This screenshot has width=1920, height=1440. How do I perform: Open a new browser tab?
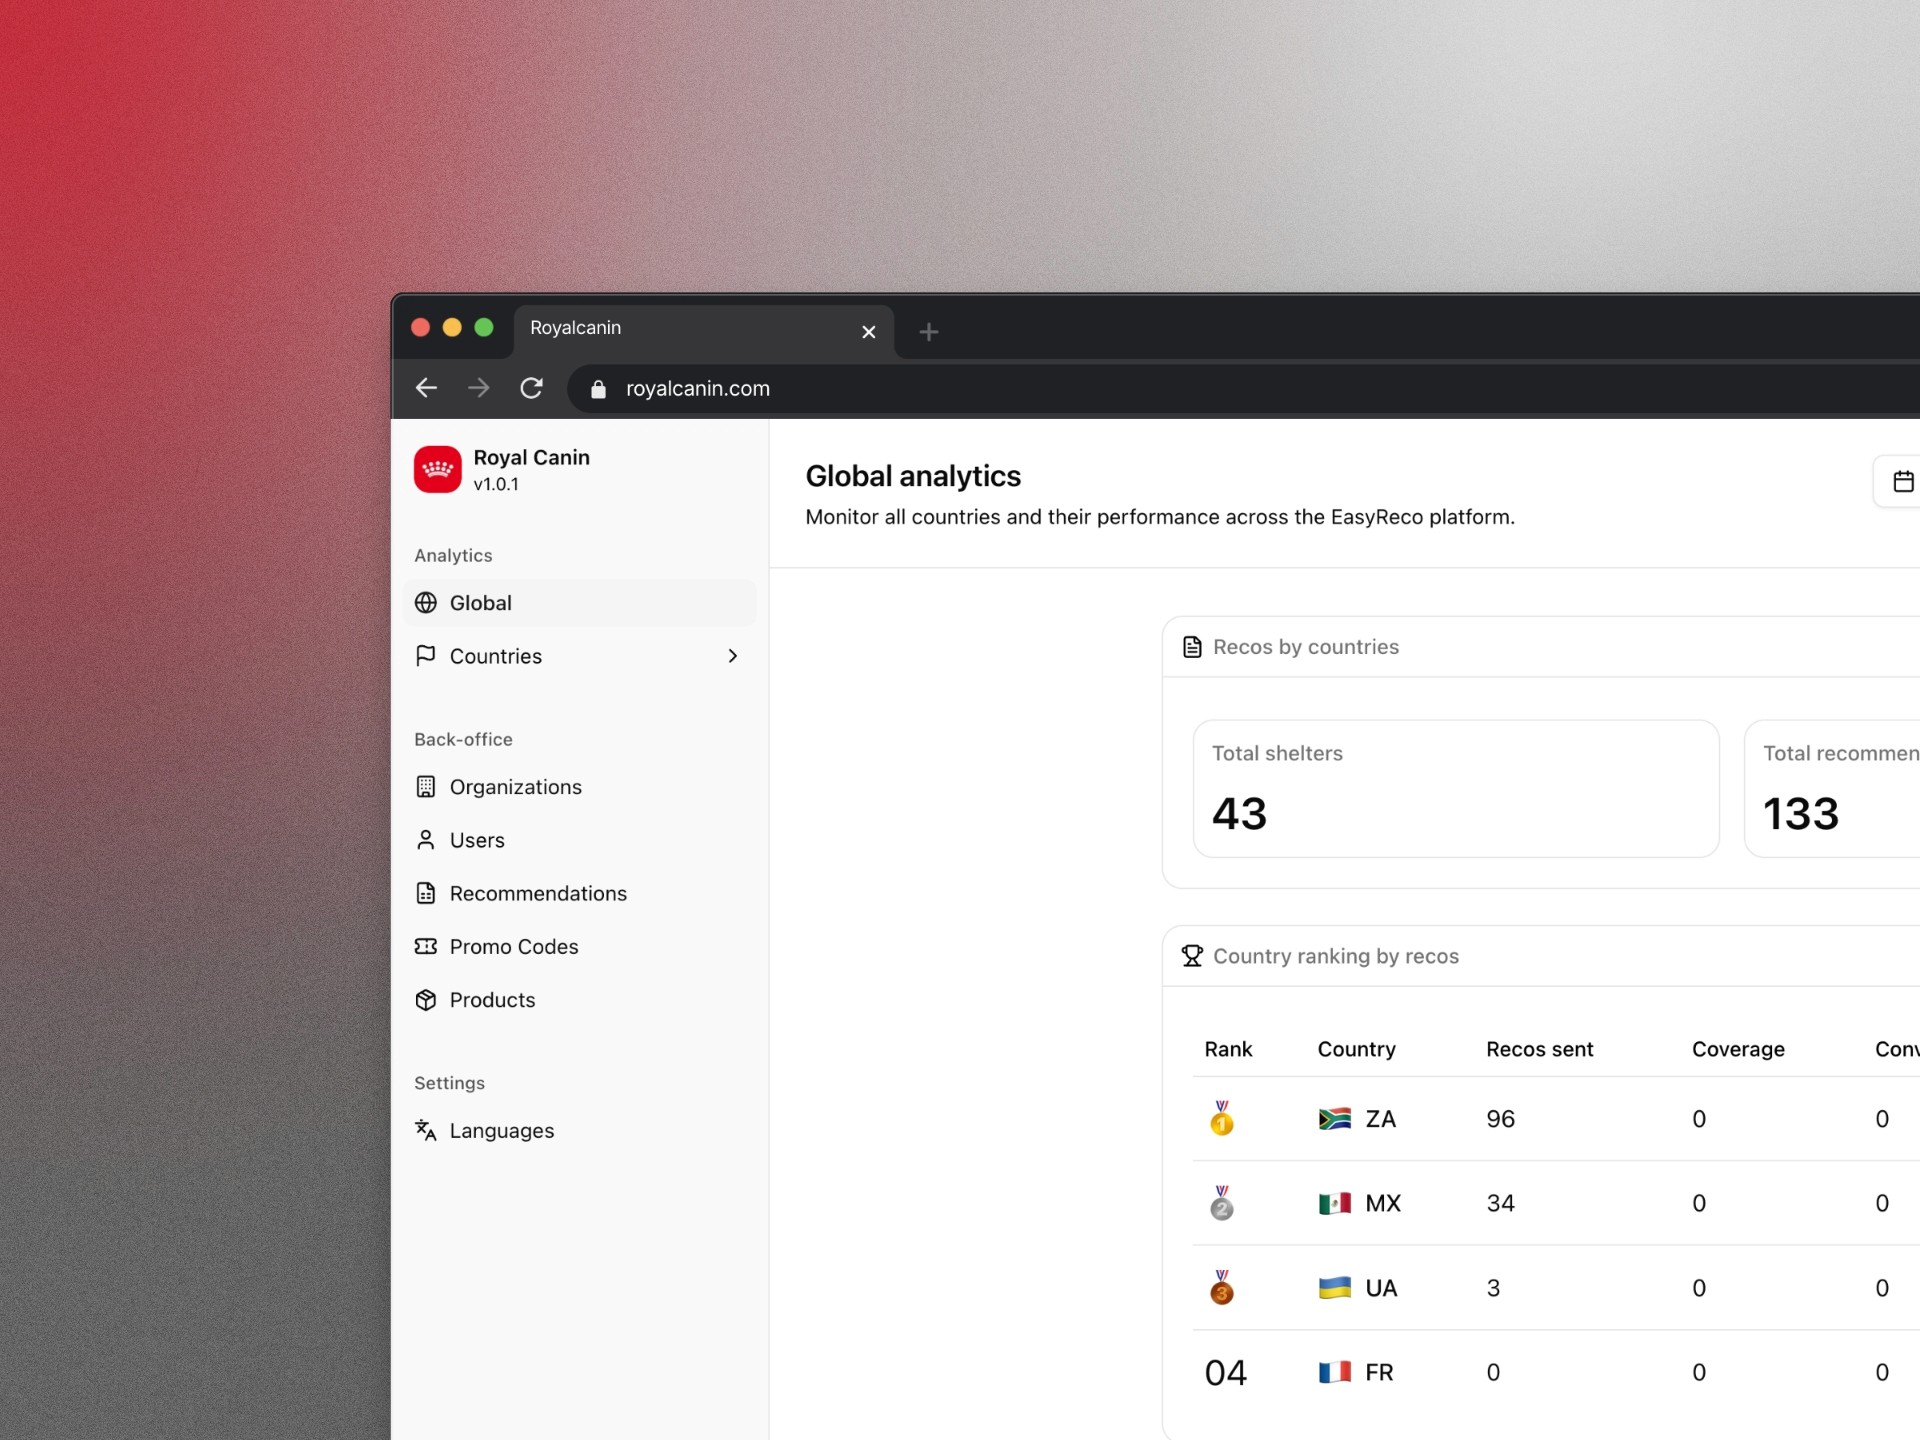point(929,332)
